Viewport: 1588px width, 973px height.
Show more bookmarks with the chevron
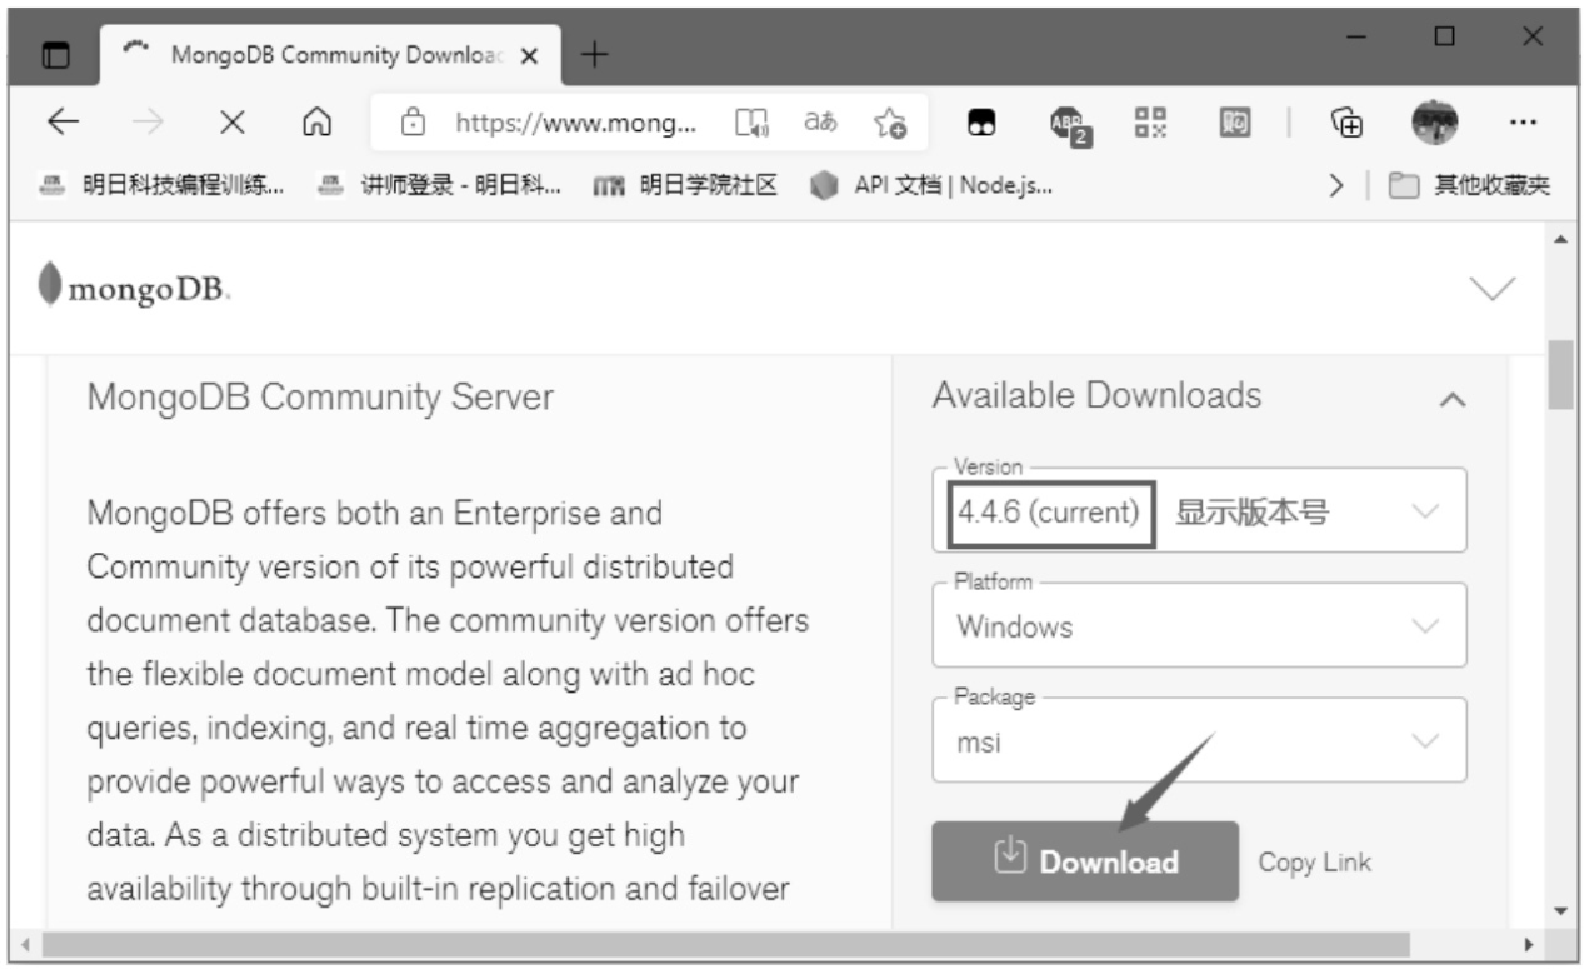click(1336, 185)
